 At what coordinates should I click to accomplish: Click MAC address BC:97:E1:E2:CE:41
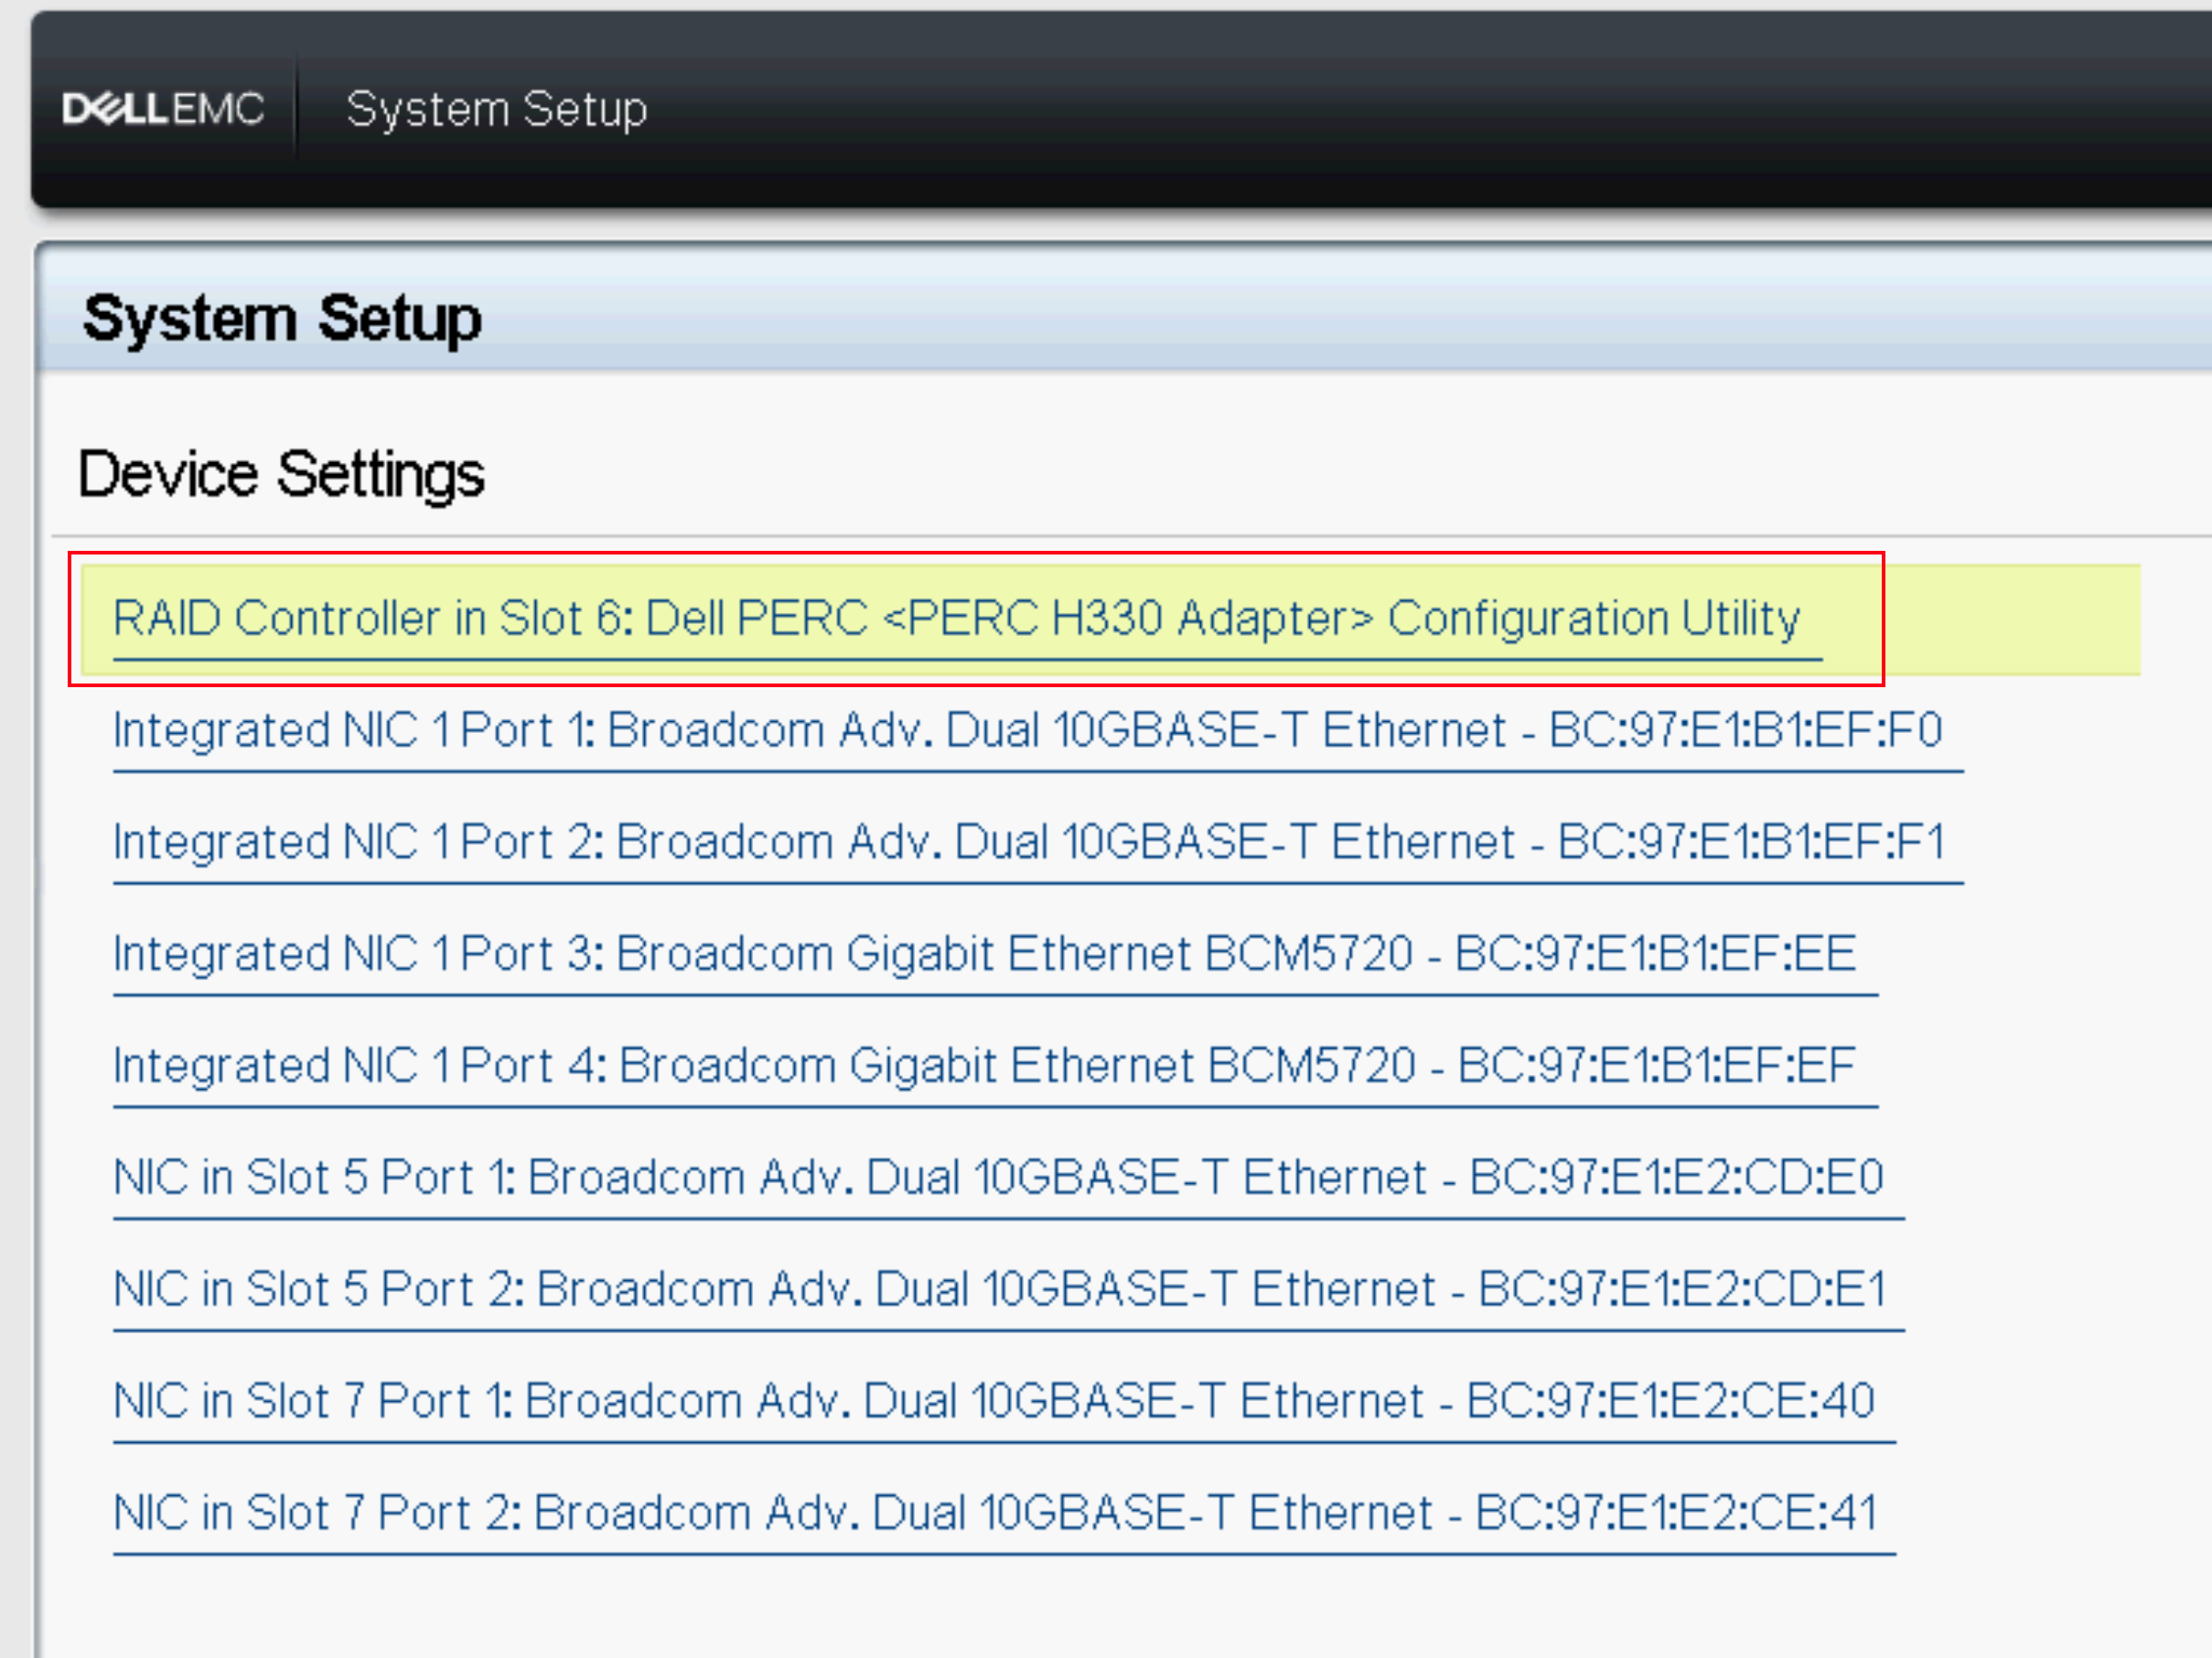click(1676, 1513)
